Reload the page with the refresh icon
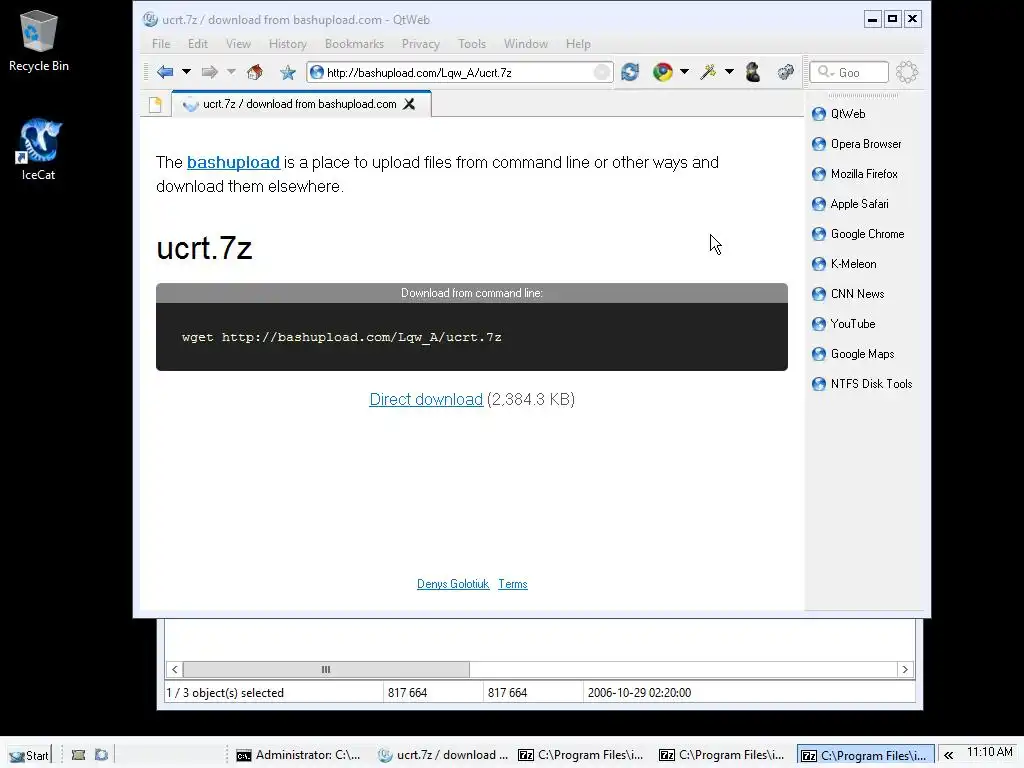The width and height of the screenshot is (1024, 768). pyautogui.click(x=630, y=72)
